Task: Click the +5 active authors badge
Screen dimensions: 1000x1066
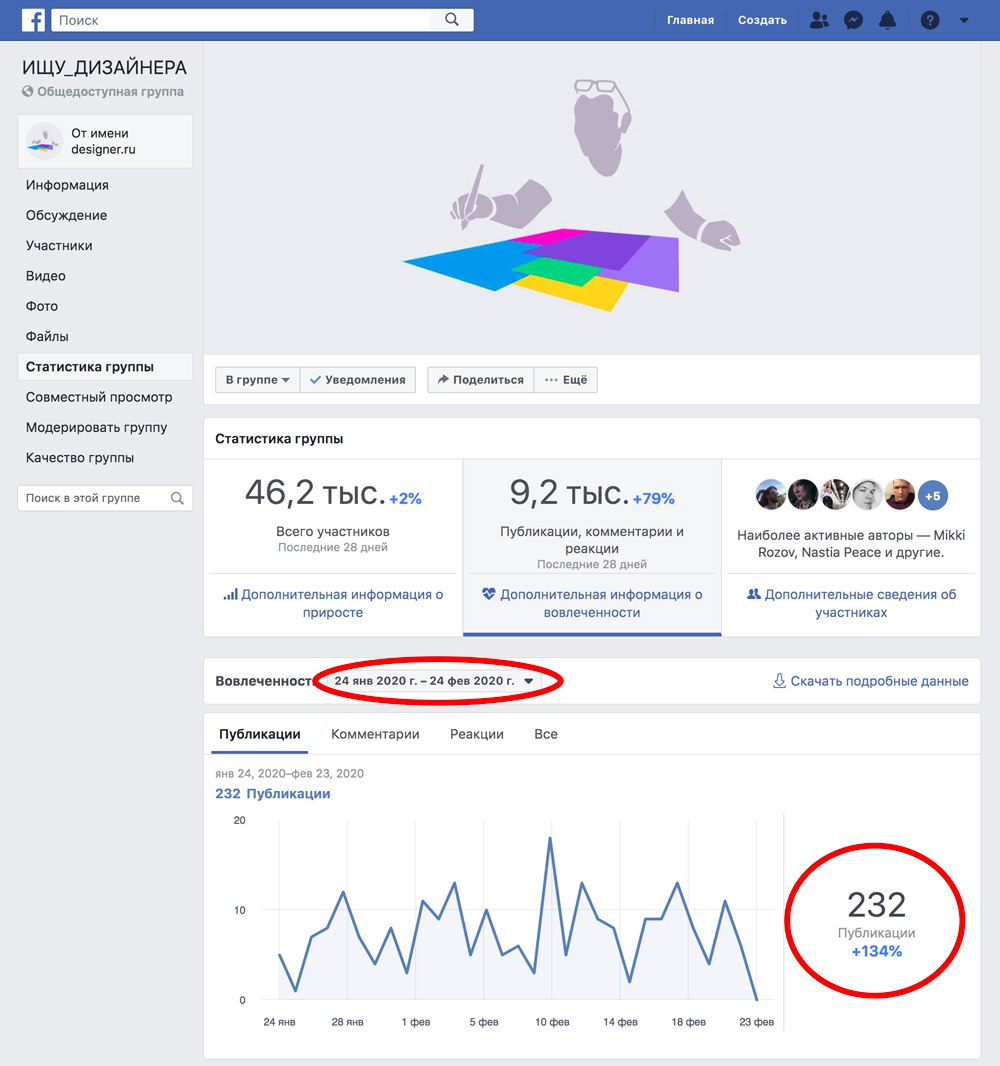Action: pyautogui.click(x=933, y=496)
